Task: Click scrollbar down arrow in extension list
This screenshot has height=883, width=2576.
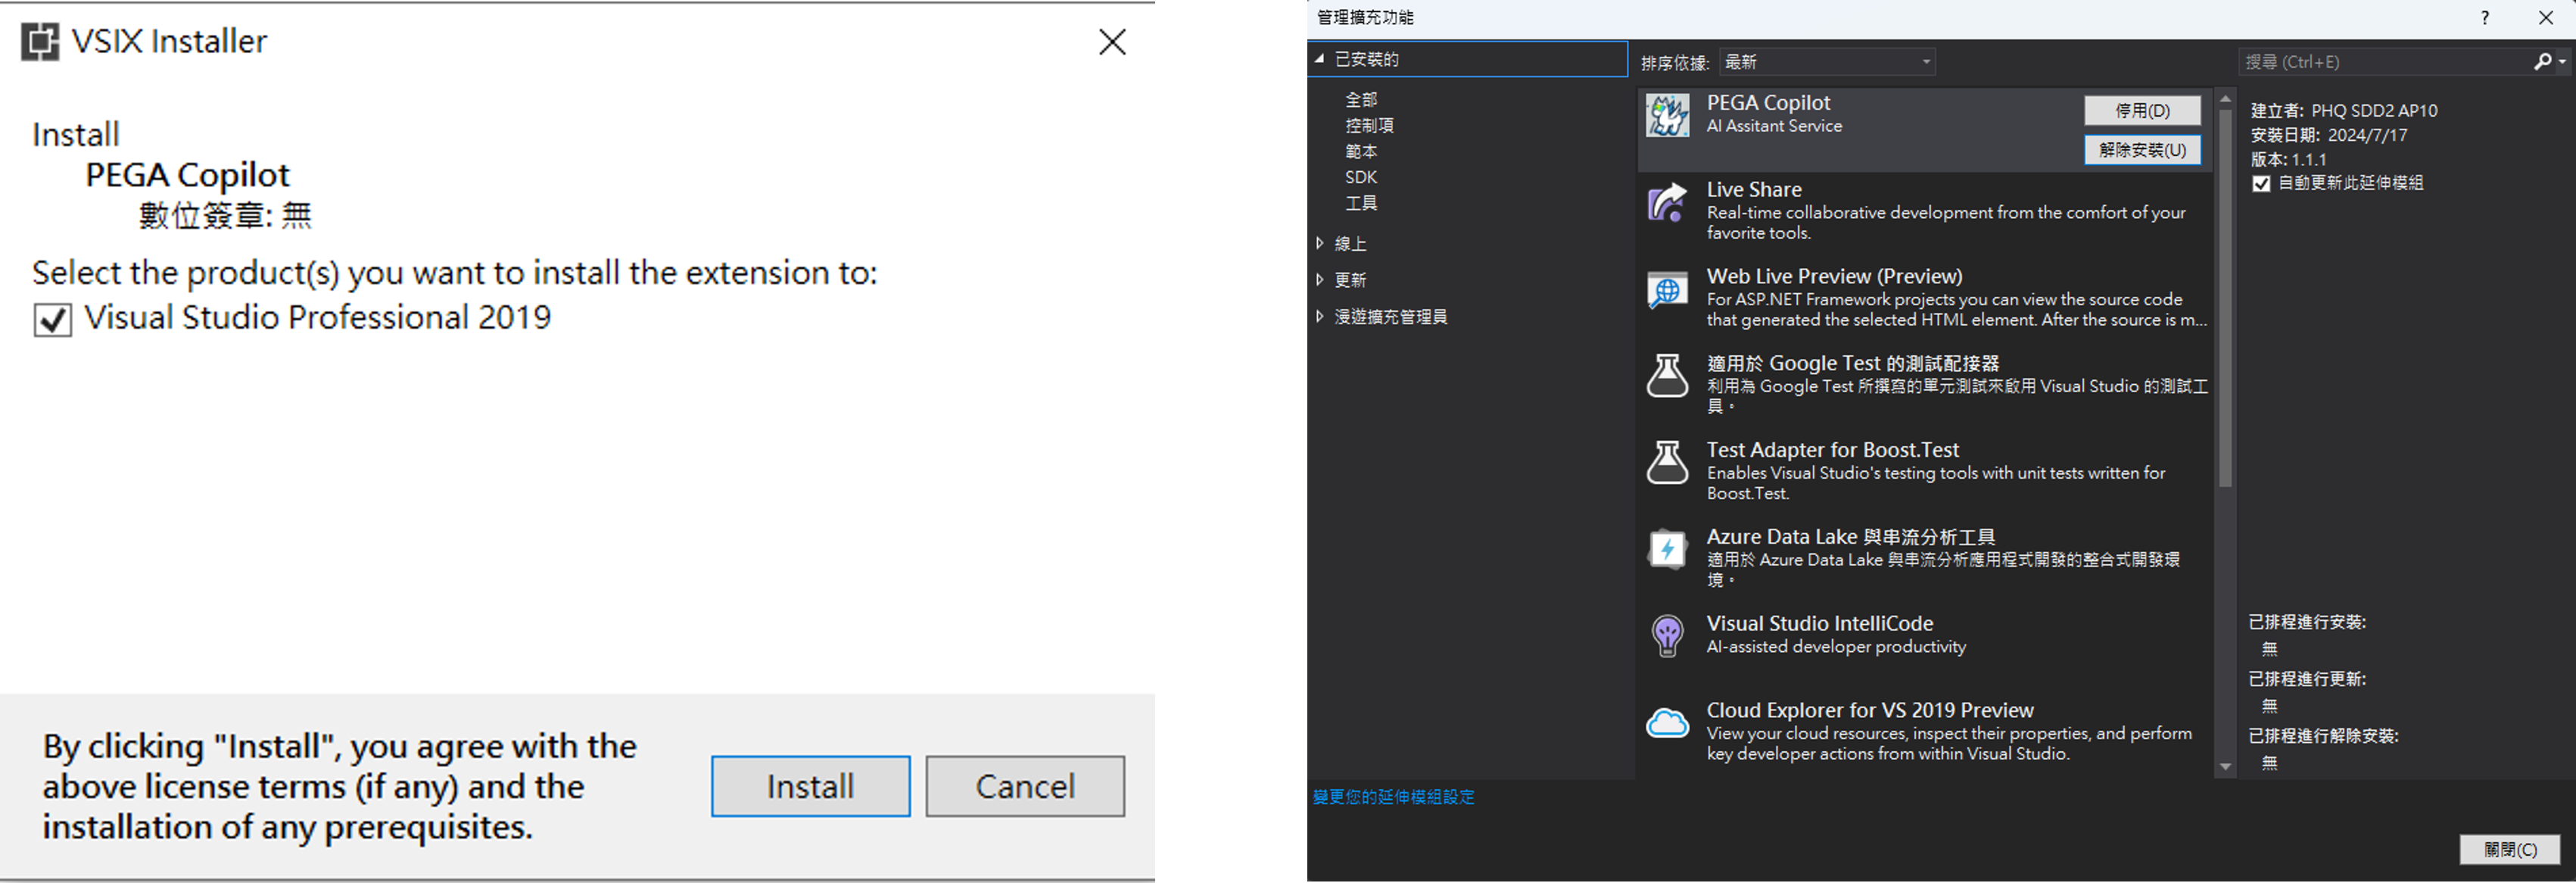Action: pos(2225,768)
